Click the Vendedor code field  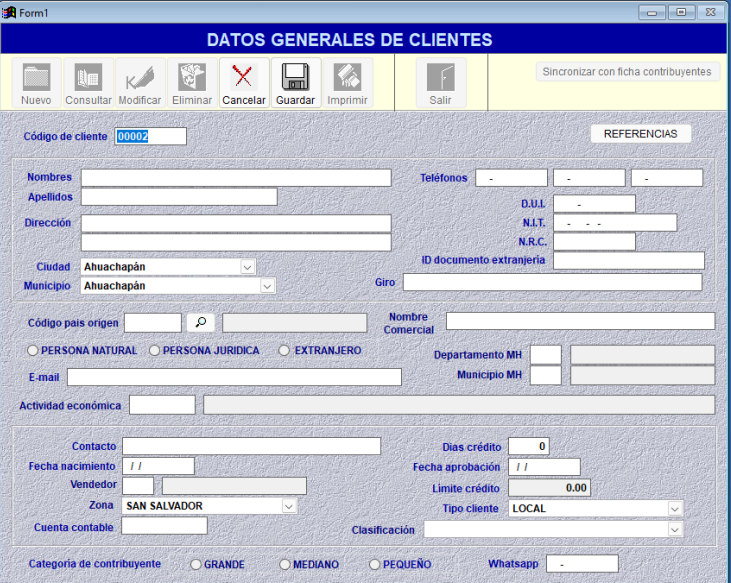coord(138,486)
